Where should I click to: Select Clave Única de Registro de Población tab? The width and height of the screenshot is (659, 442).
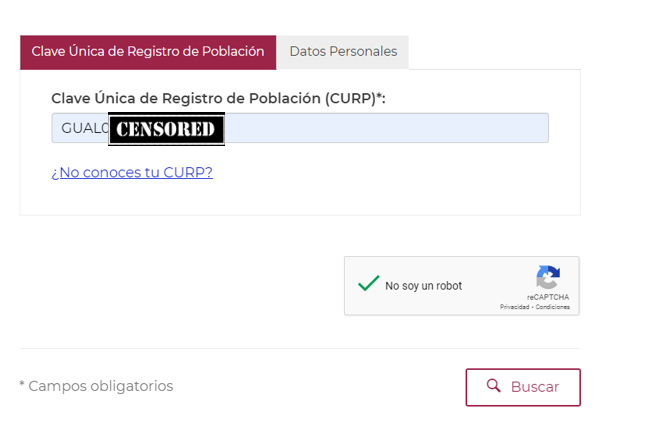click(148, 52)
